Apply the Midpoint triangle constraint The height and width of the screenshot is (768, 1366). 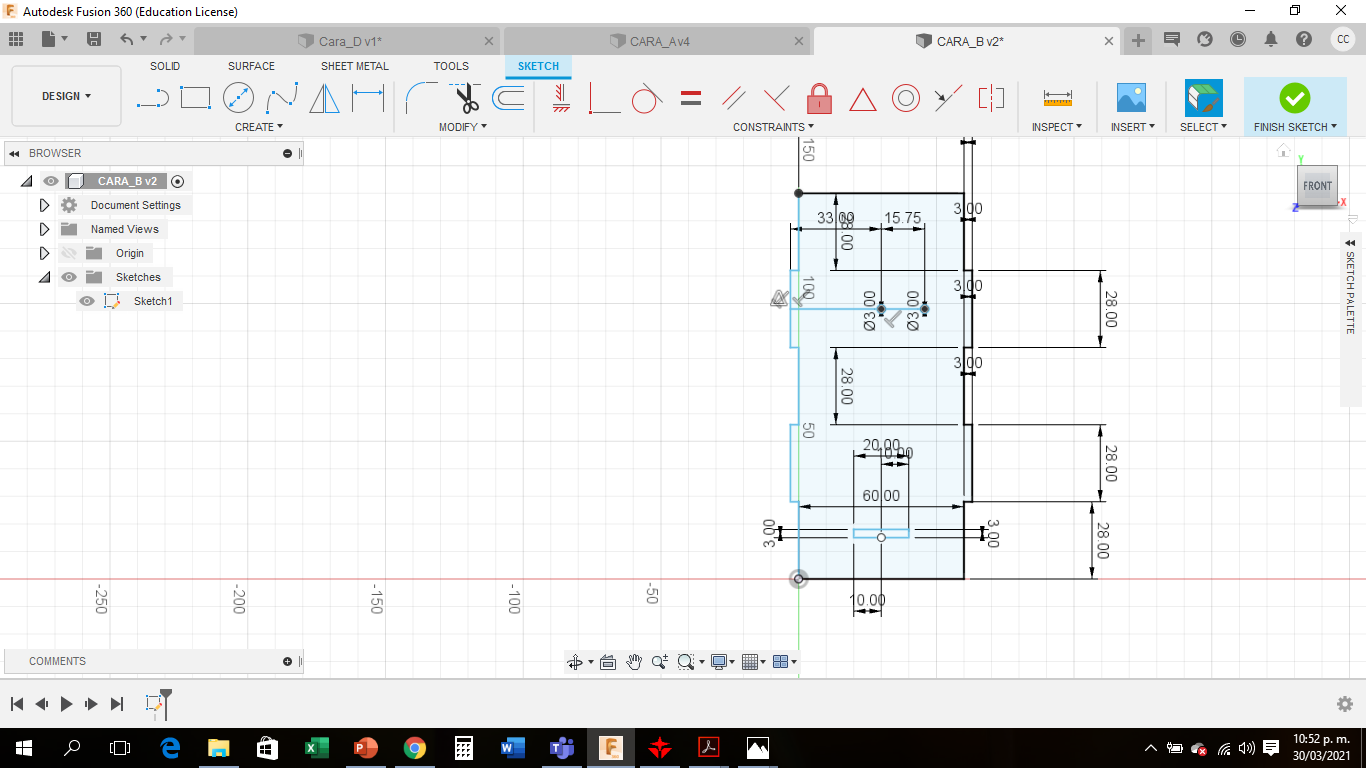pyautogui.click(x=862, y=98)
